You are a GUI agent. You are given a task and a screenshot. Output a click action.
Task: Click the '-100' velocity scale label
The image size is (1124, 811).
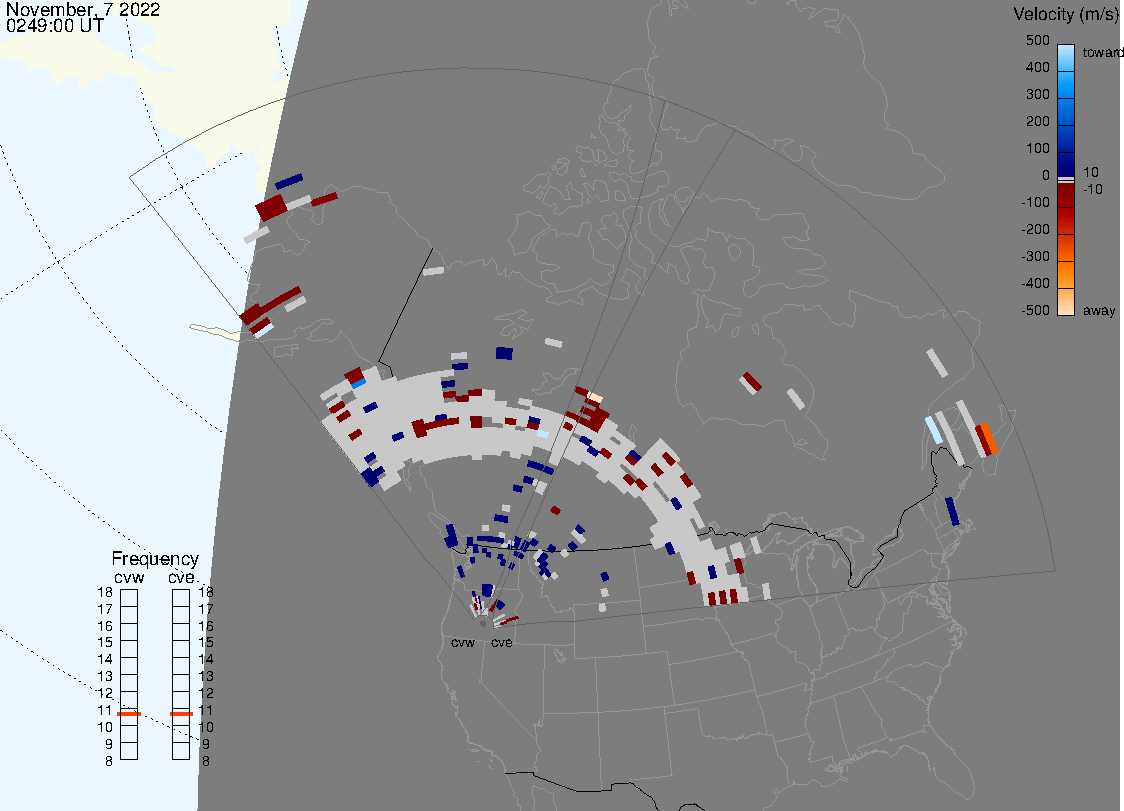click(1035, 203)
